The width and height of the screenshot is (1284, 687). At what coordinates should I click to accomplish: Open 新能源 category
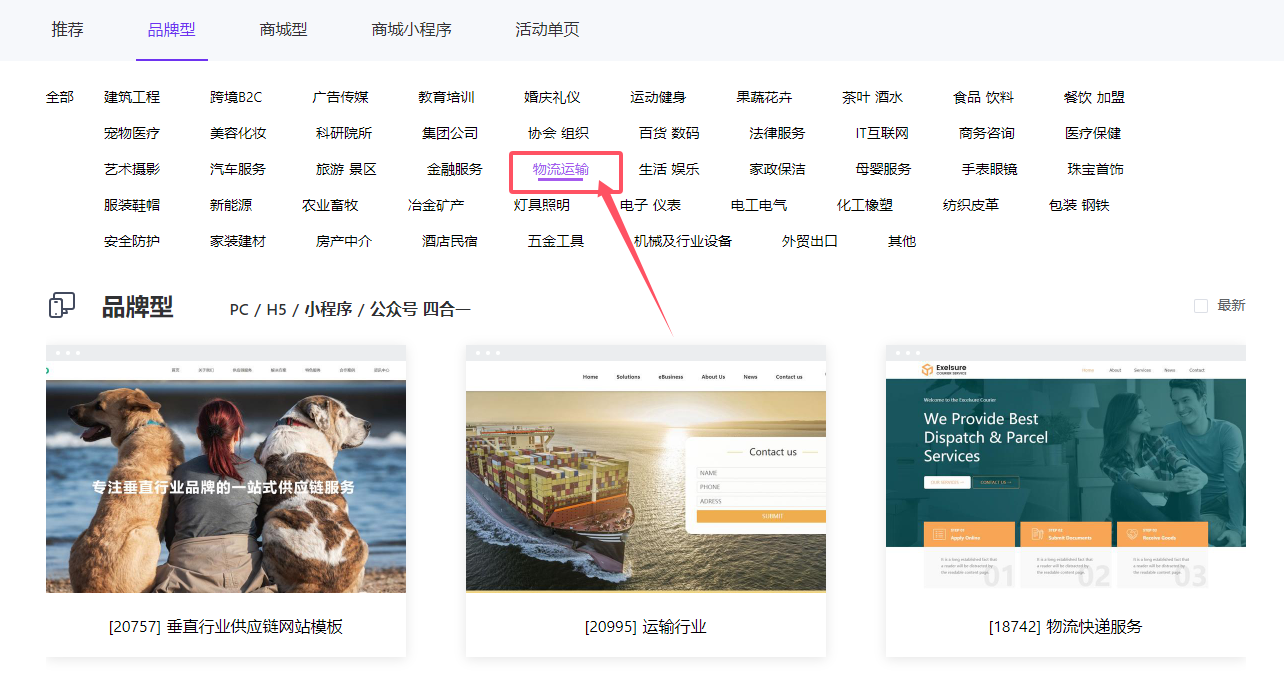coord(231,205)
